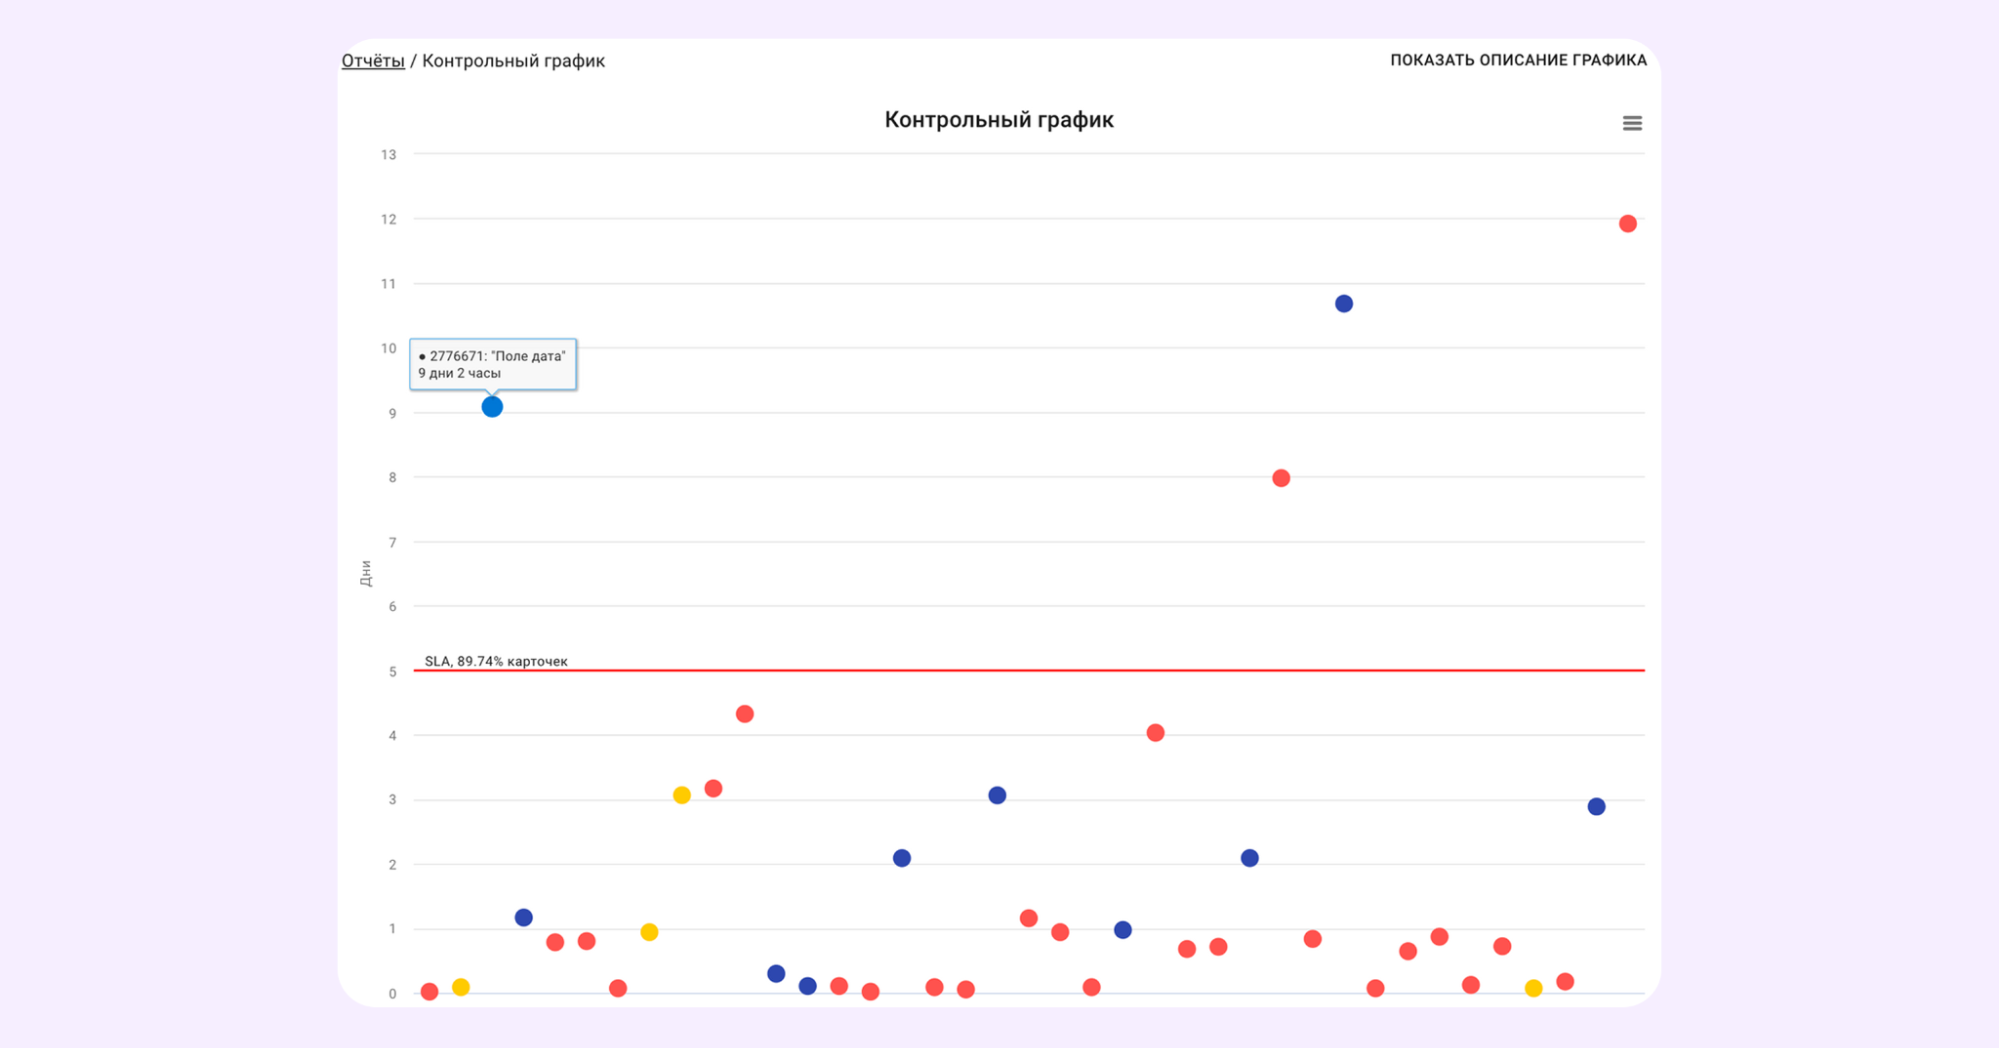Click the SLA 89.74% карточек label
Viewport: 1999px width, 1049px height.
pyautogui.click(x=495, y=661)
